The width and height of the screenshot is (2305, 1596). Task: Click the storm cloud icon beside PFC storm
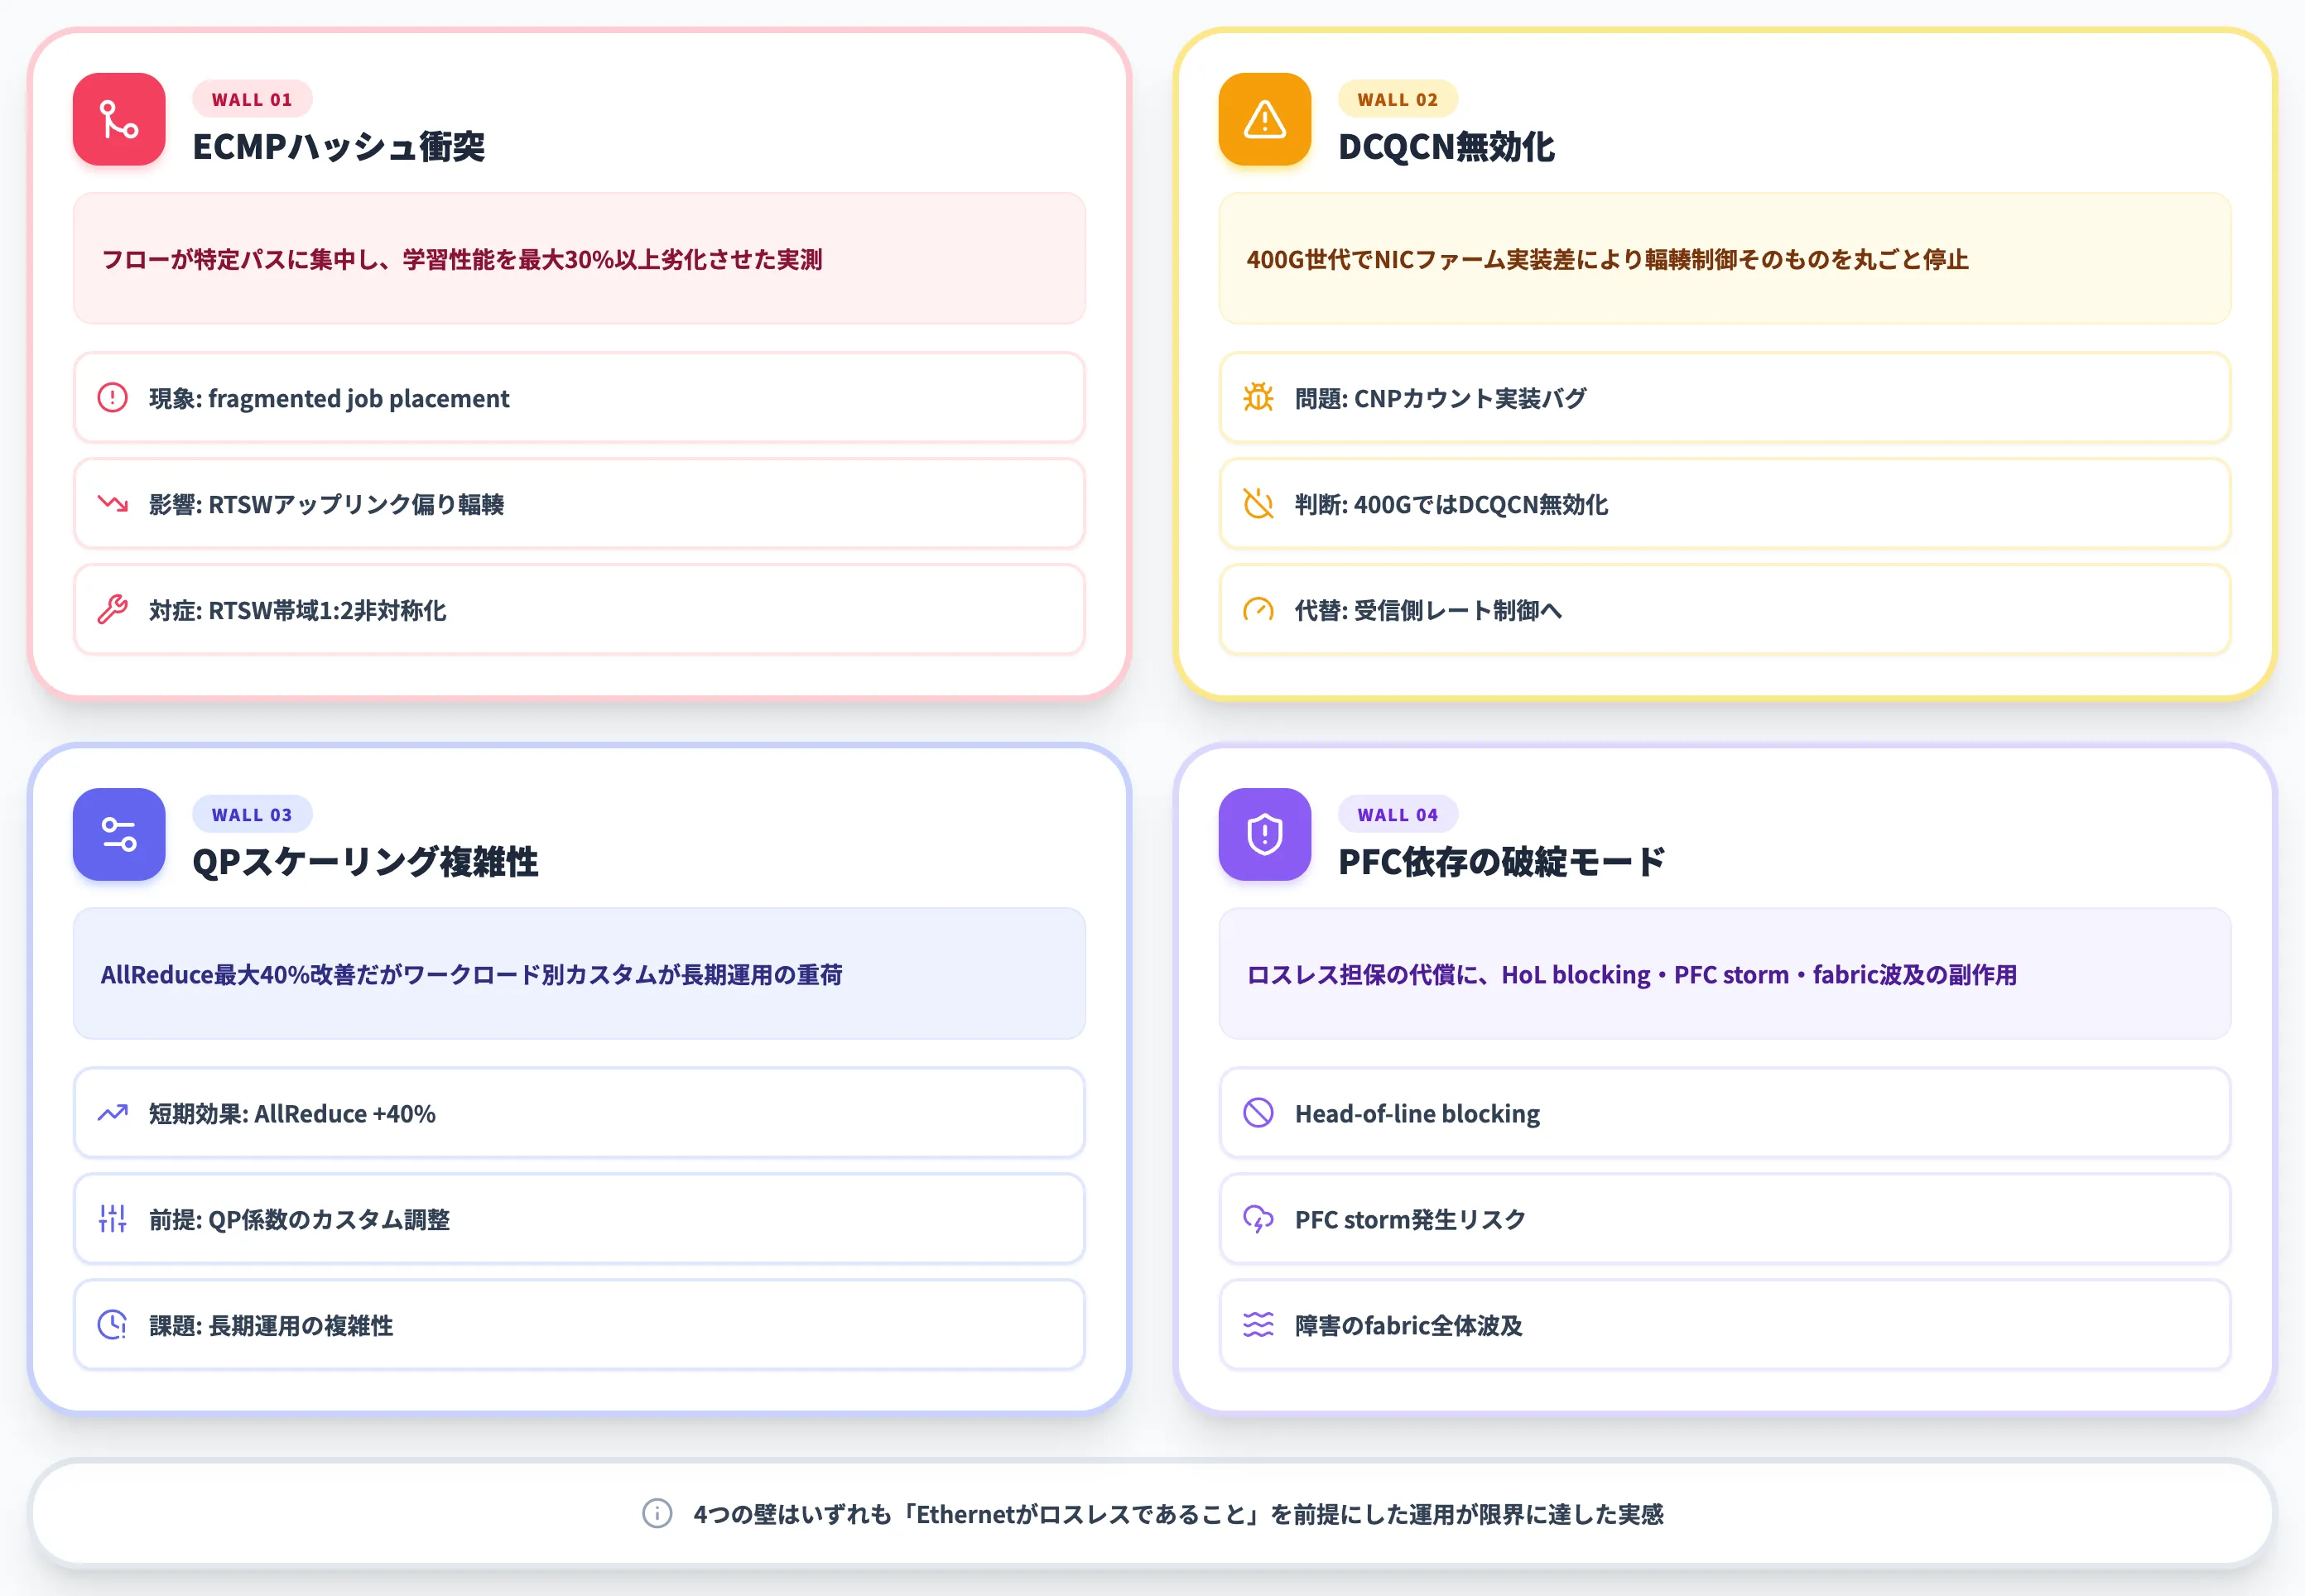[1258, 1219]
